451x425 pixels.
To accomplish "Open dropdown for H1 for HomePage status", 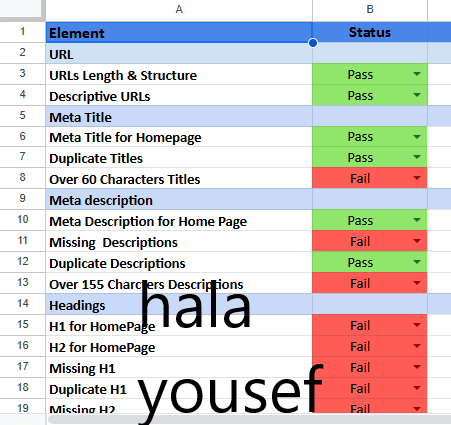I will (x=417, y=325).
